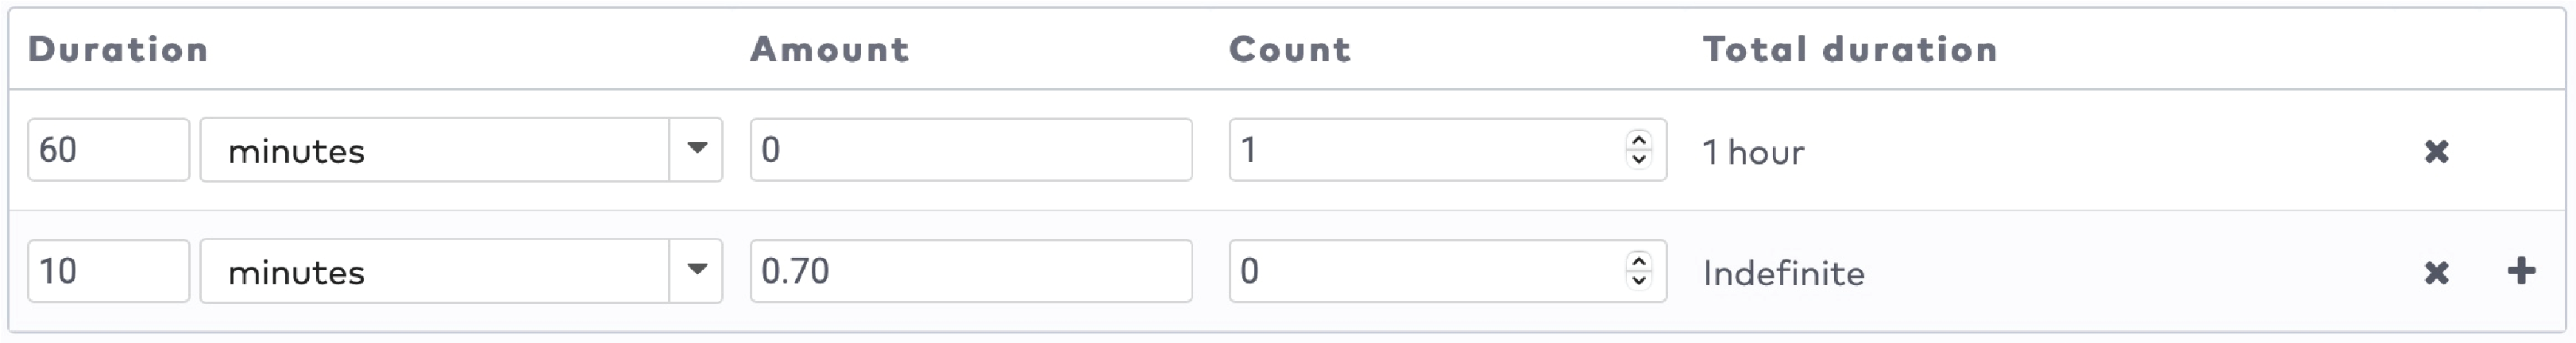Click the Duration column header
This screenshot has height=343, width=2576.
(x=118, y=49)
